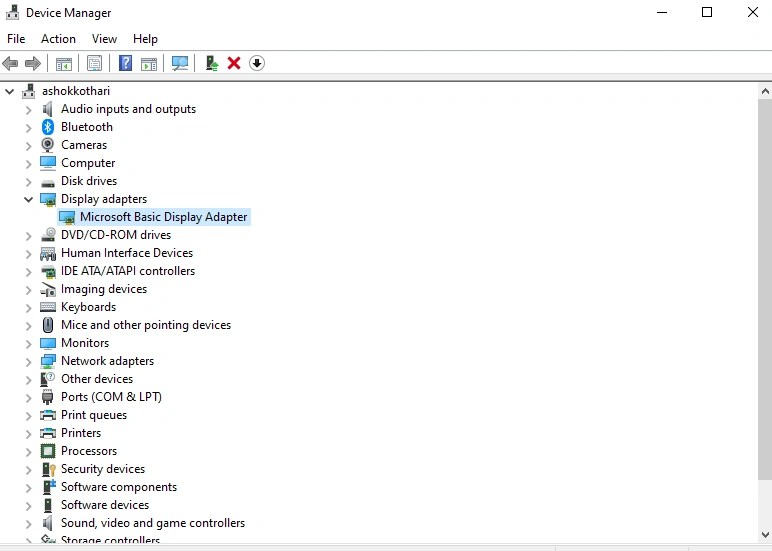The height and width of the screenshot is (551, 772).
Task: Select the Other devices label
Action: (x=97, y=379)
